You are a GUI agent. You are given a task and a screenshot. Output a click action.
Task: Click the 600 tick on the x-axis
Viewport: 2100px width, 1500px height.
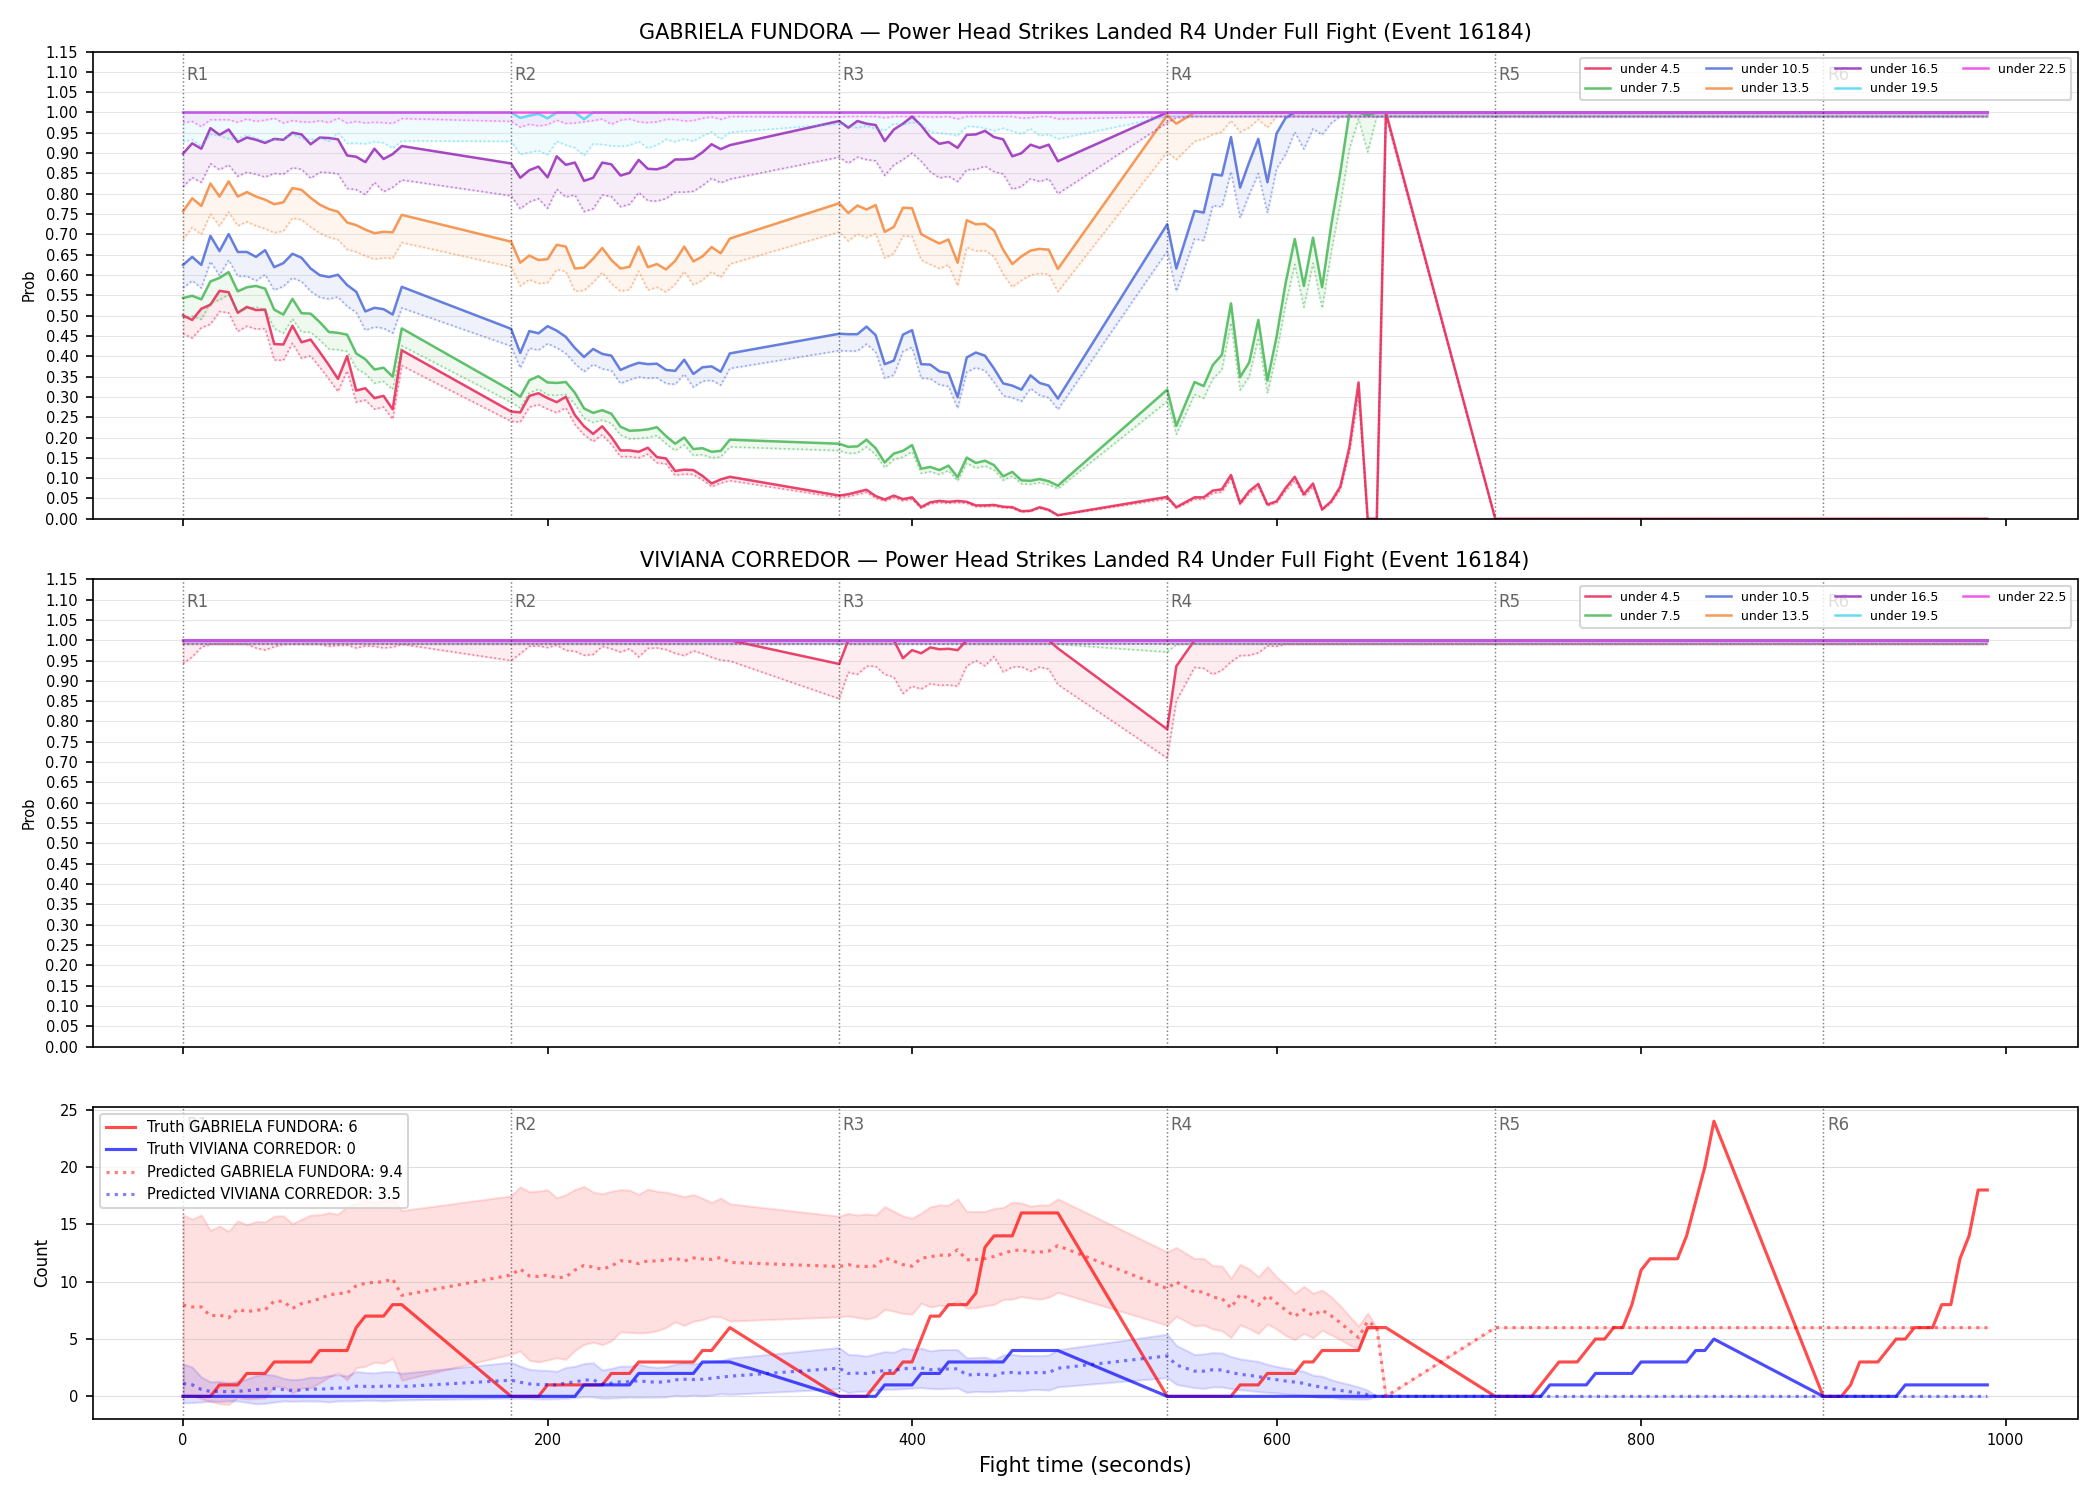(x=1277, y=1440)
